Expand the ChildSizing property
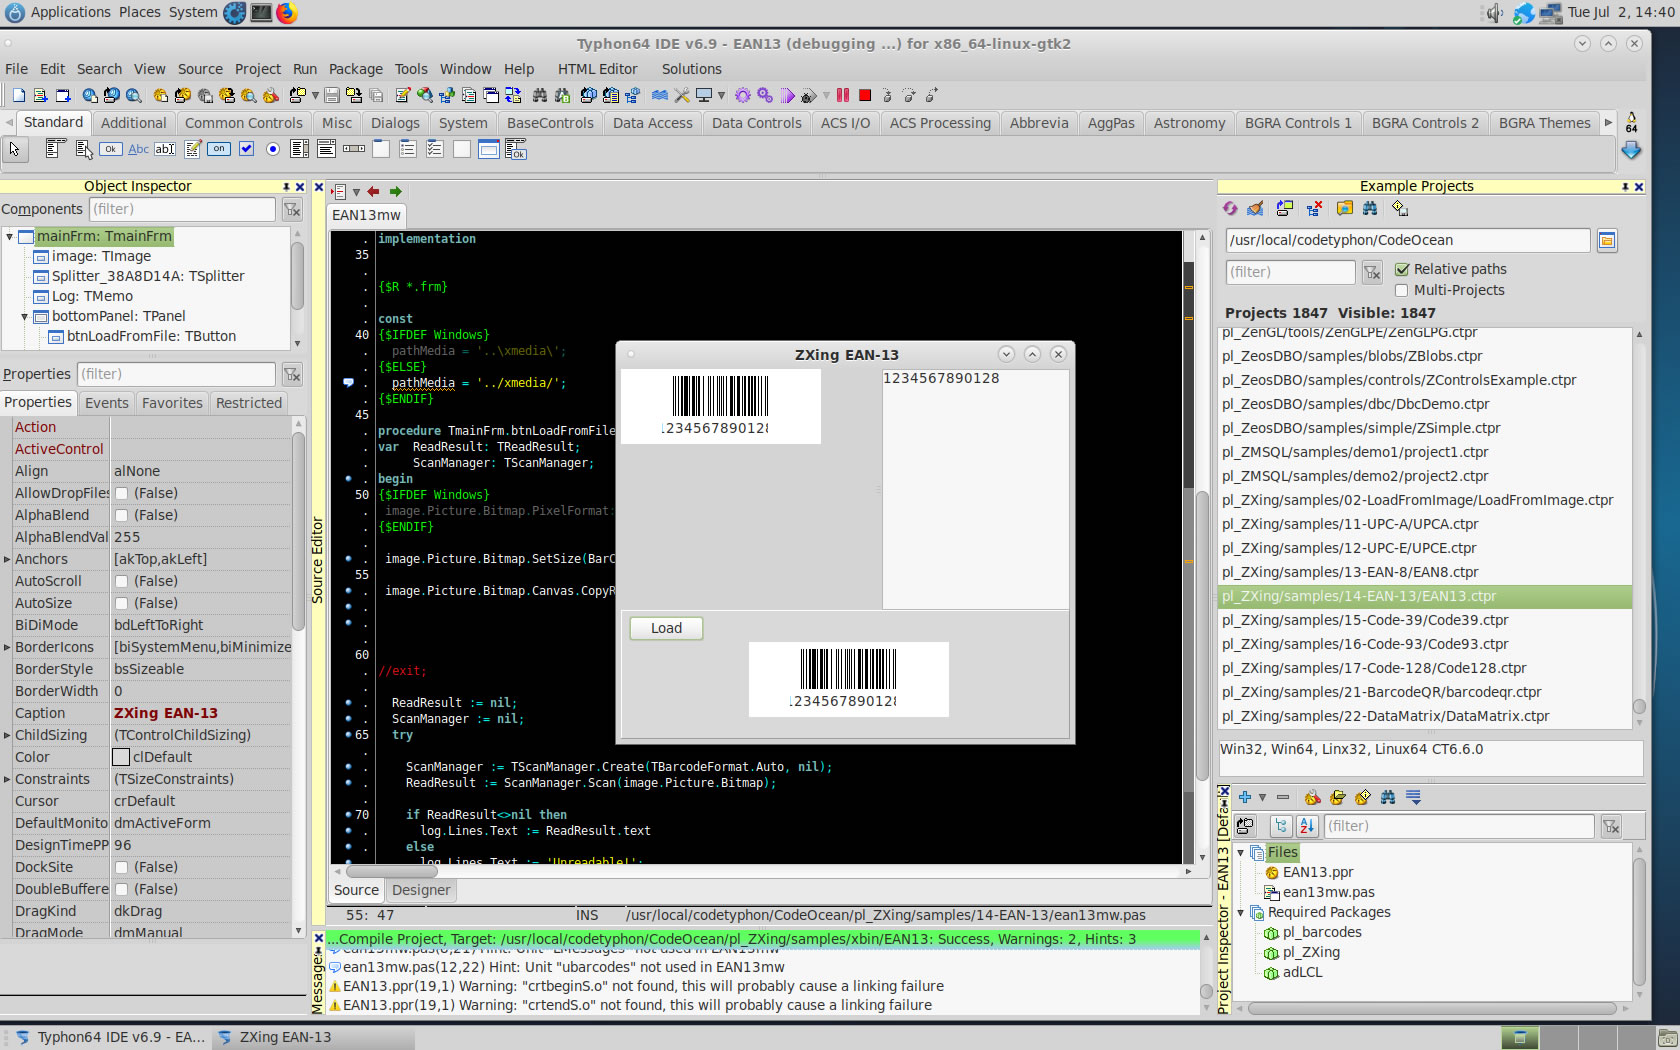Screen dimensions: 1680x1050 7,735
